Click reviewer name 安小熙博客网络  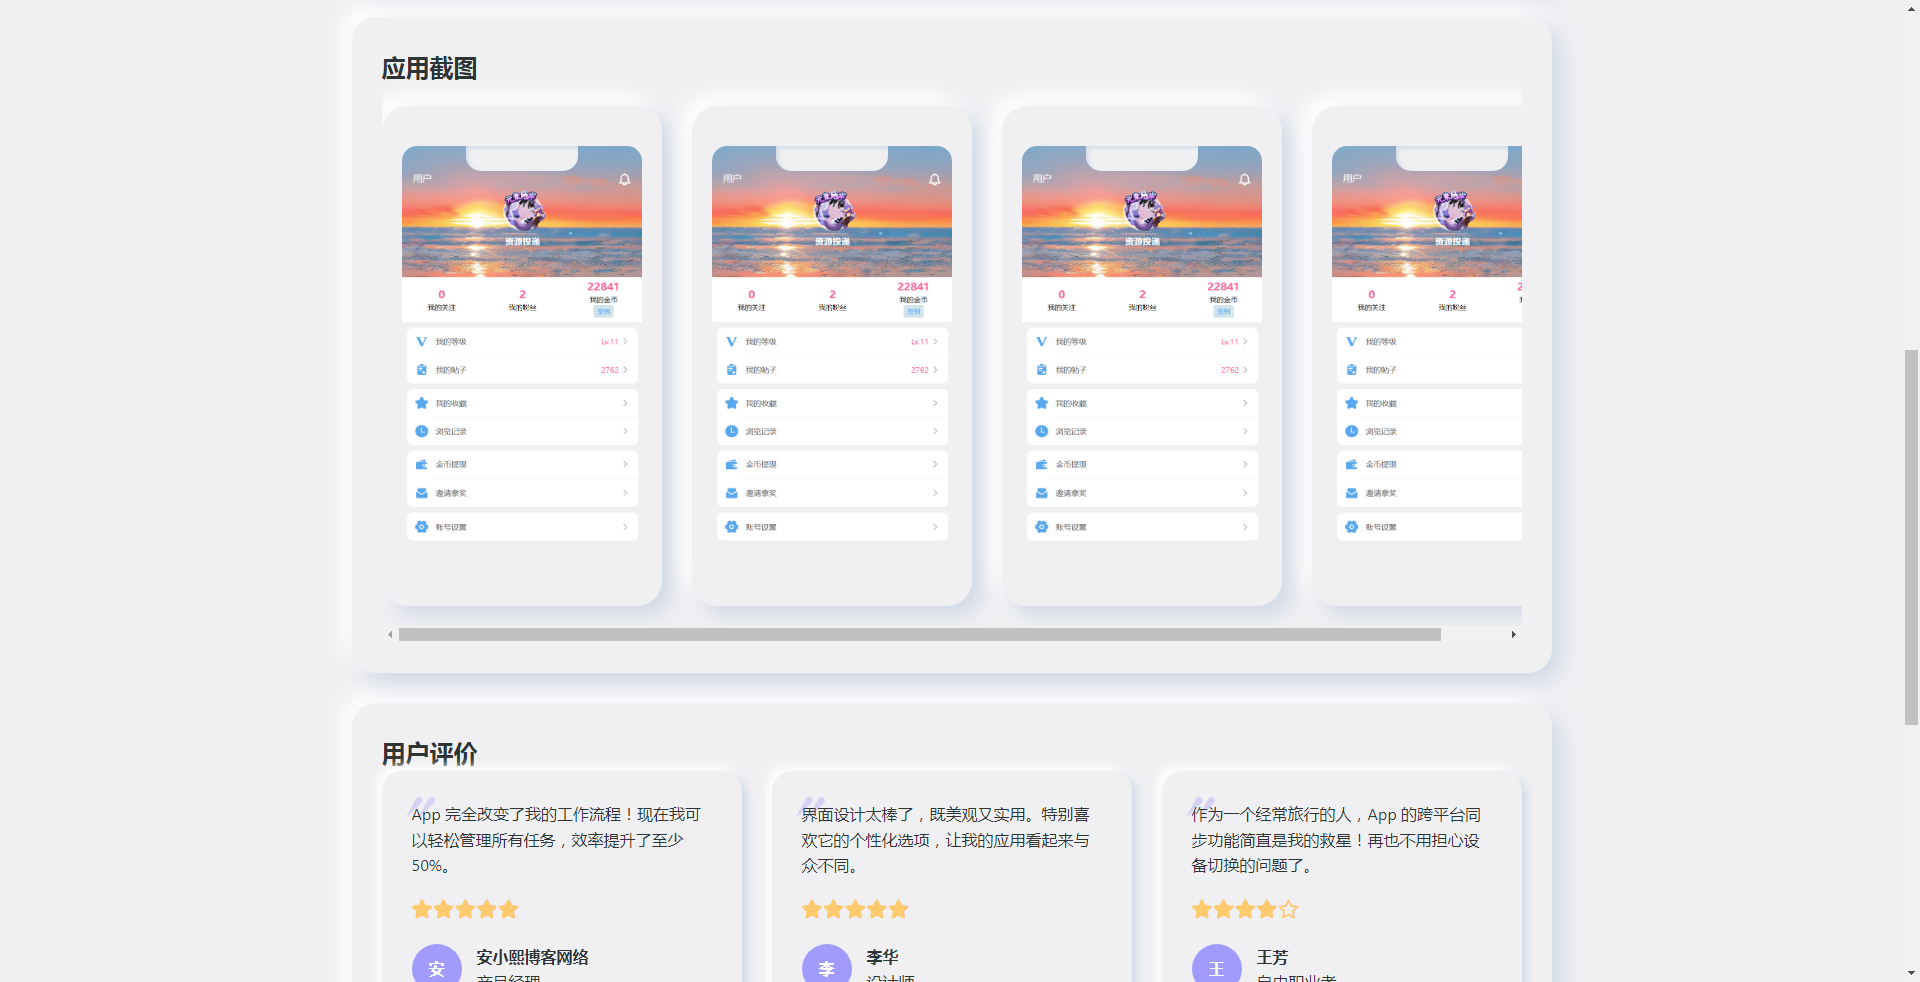[x=532, y=957]
